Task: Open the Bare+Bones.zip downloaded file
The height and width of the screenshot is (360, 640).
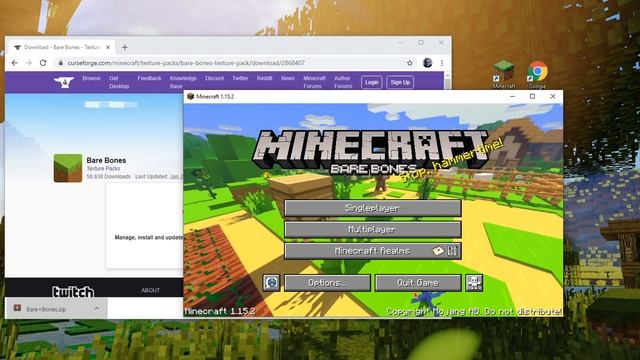Action: pos(46,309)
